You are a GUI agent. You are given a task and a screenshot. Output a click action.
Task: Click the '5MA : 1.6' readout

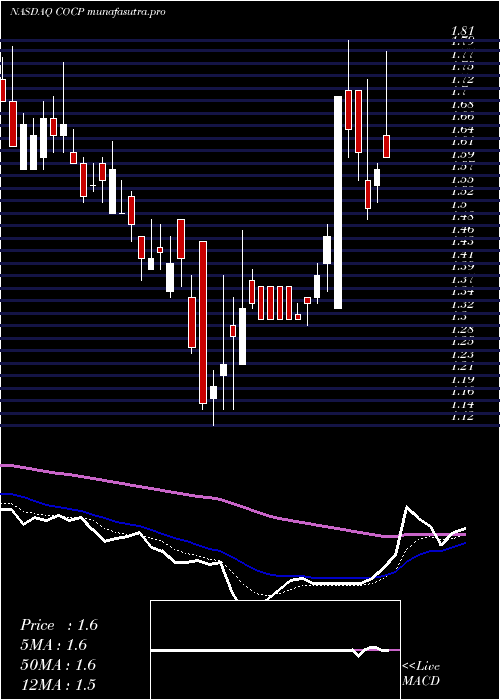pyautogui.click(x=54, y=645)
